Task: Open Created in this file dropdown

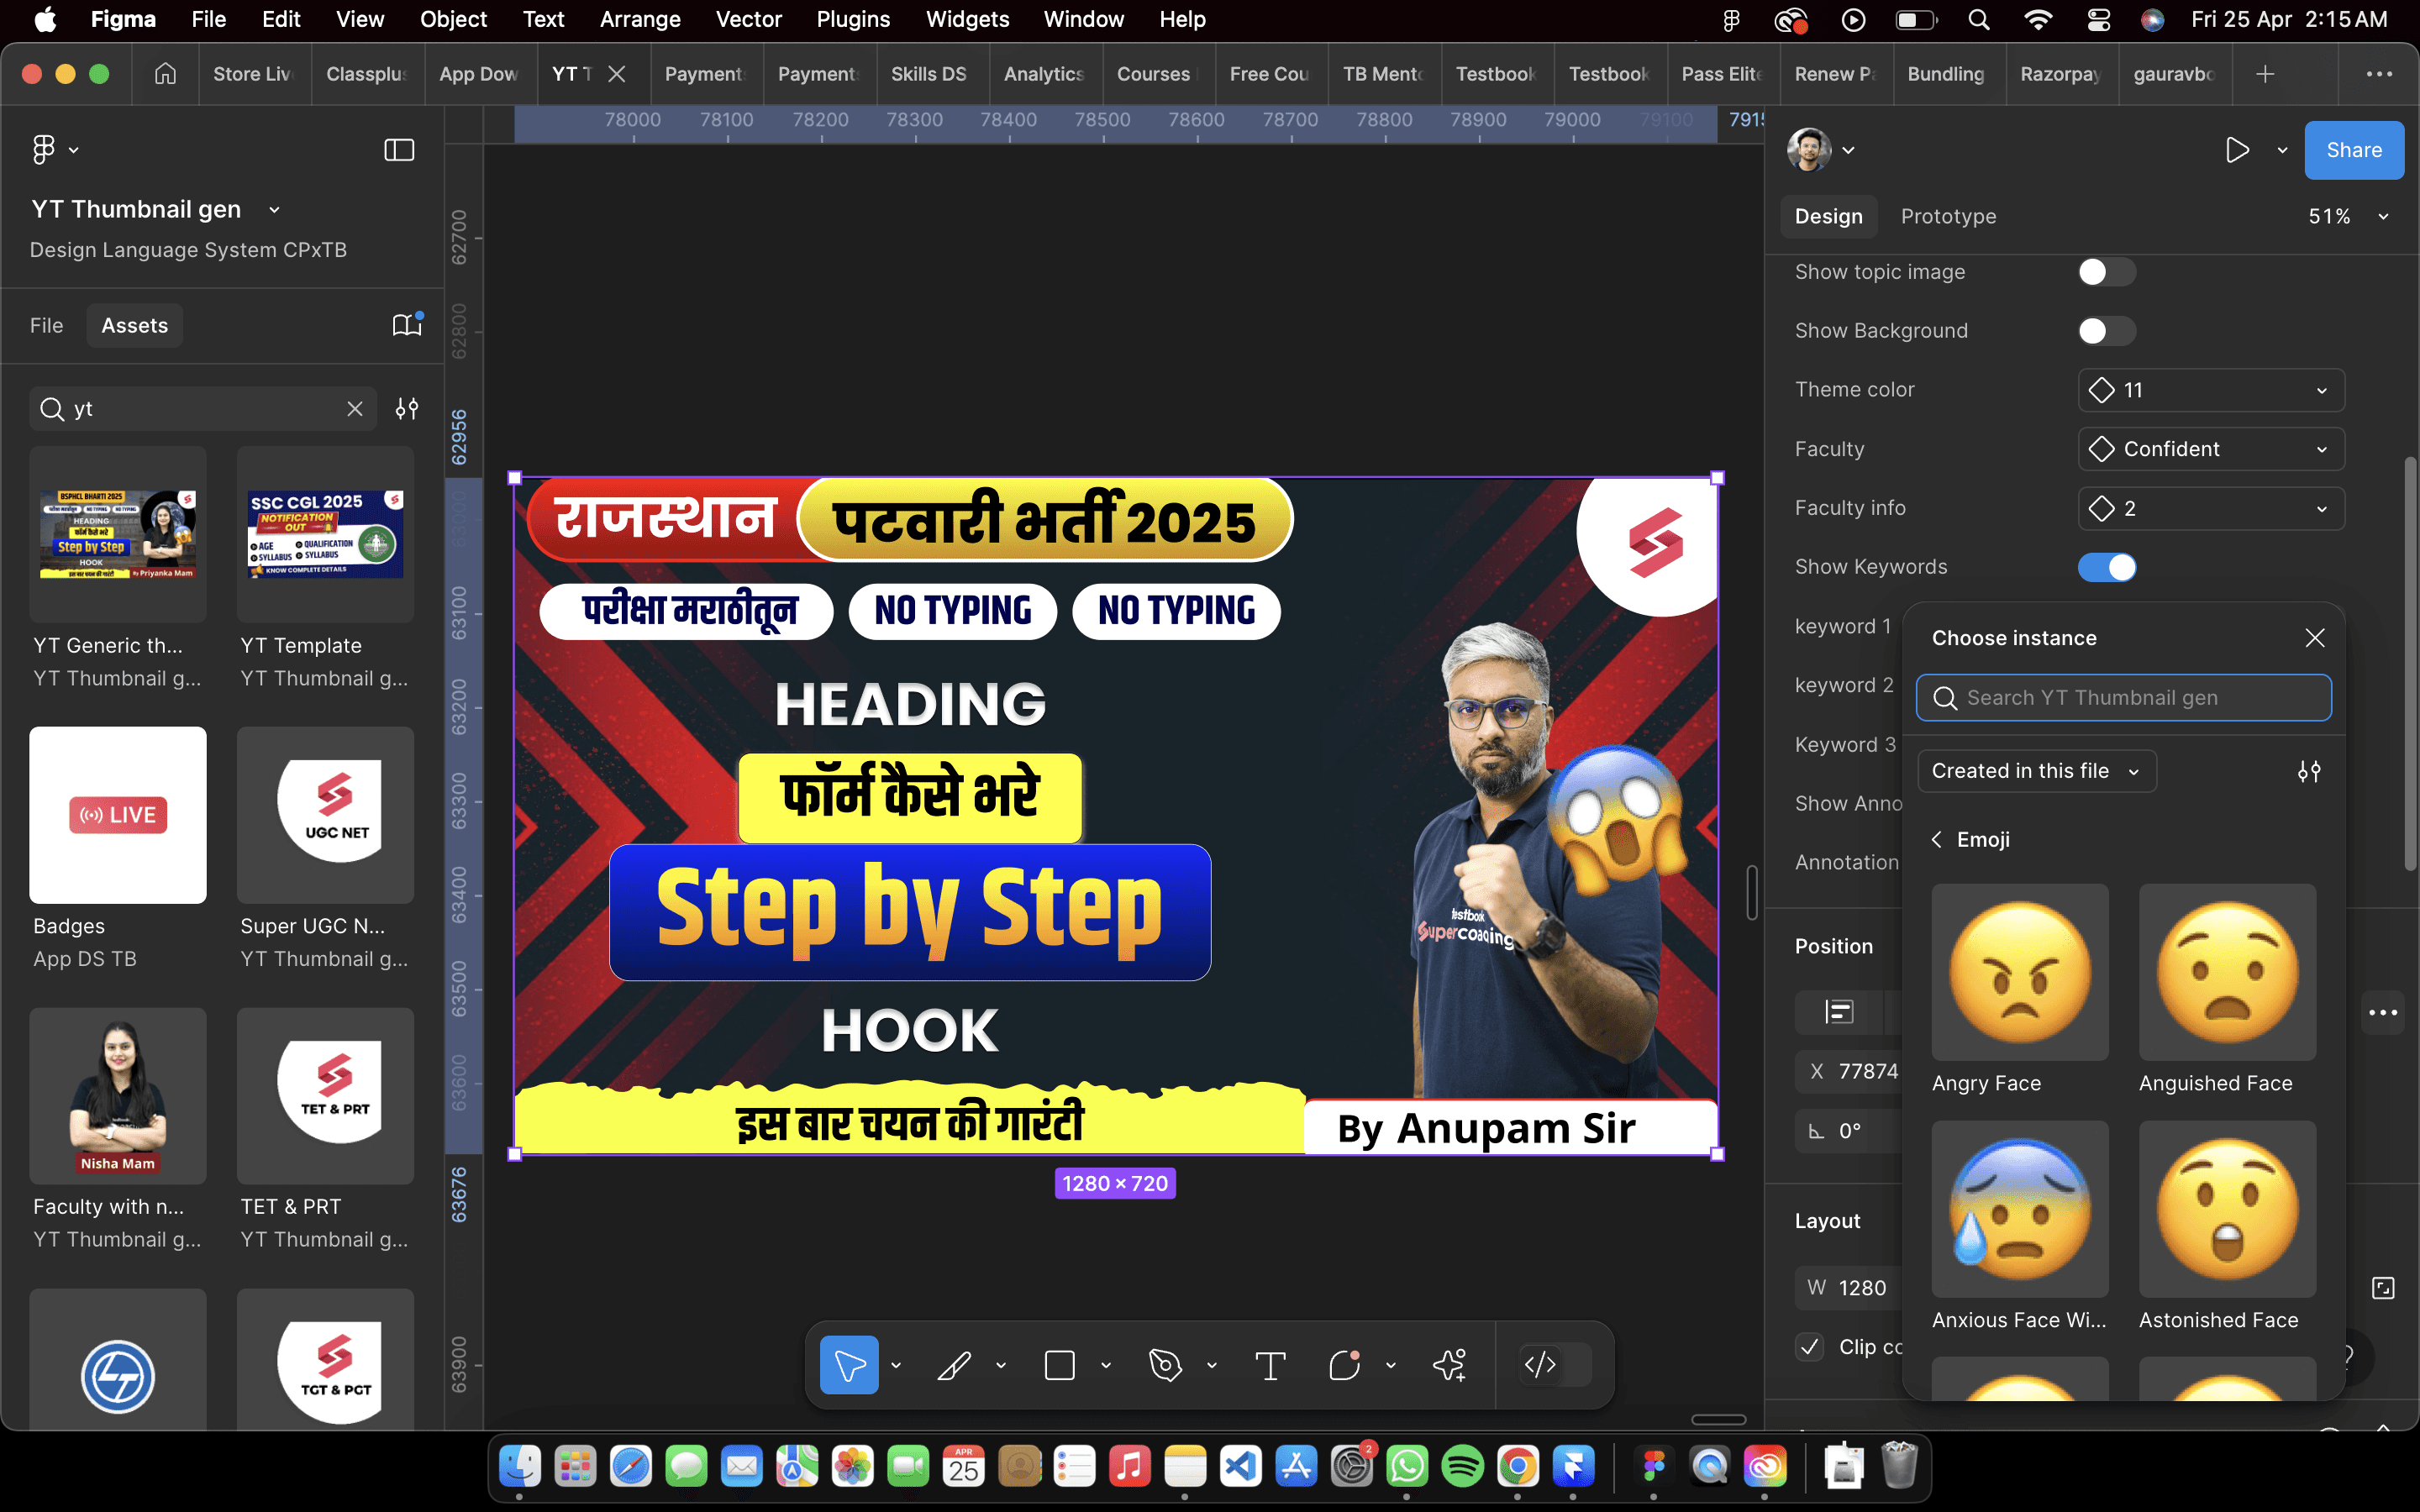Action: click(2036, 771)
